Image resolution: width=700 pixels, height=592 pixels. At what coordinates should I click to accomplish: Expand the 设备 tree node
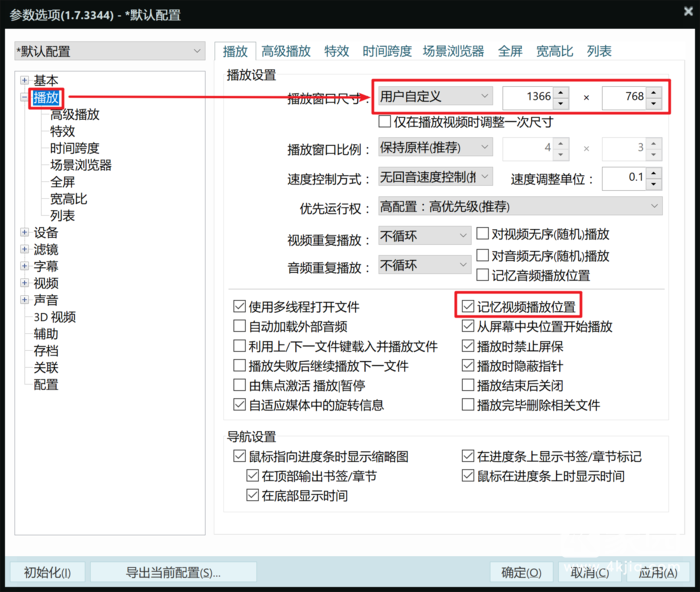click(x=25, y=233)
